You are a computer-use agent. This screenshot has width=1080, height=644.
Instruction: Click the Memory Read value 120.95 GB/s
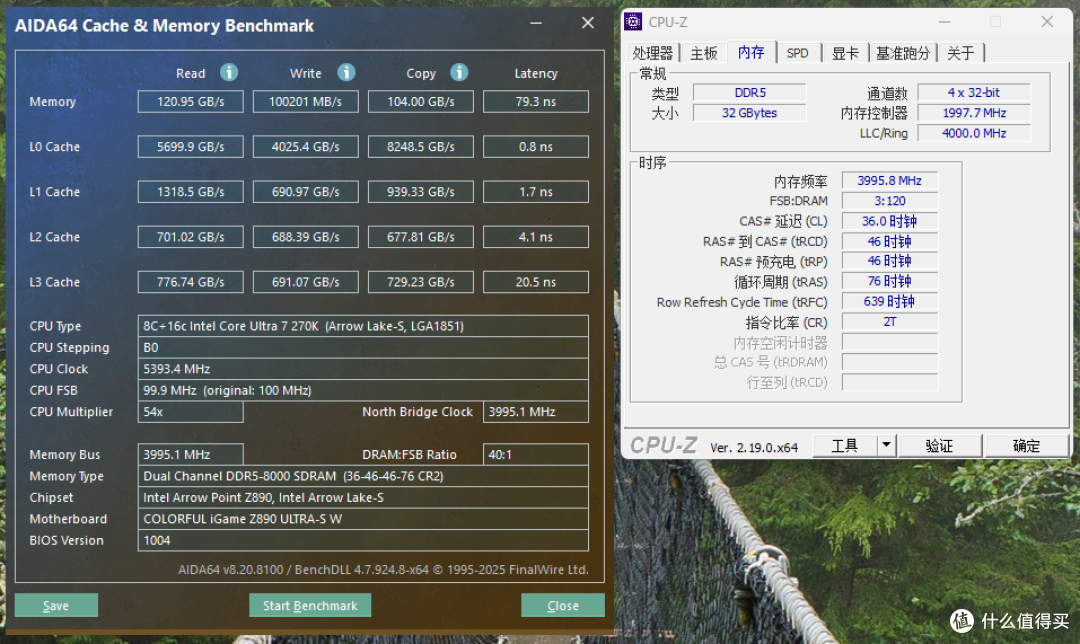point(191,101)
